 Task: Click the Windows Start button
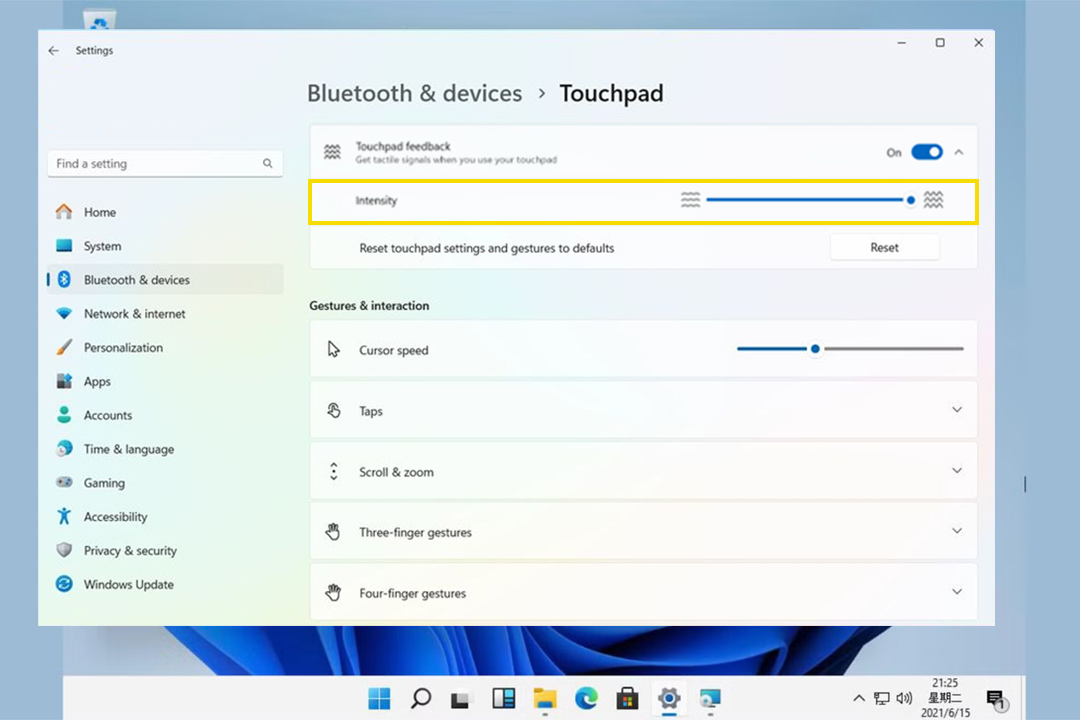point(380,698)
